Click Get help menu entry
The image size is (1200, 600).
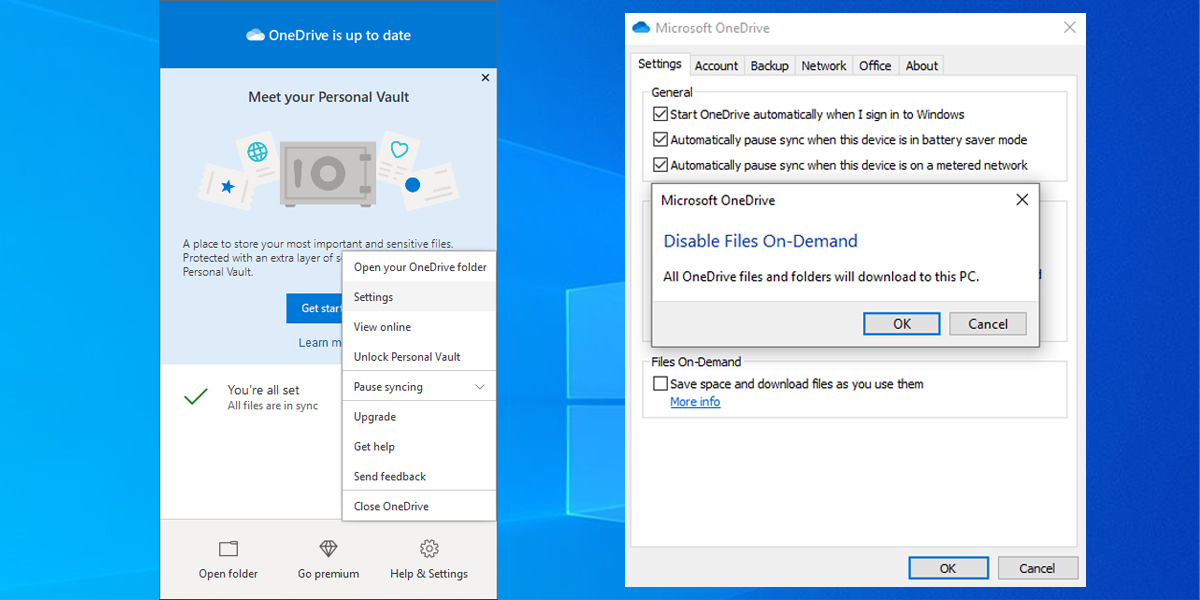coord(419,447)
